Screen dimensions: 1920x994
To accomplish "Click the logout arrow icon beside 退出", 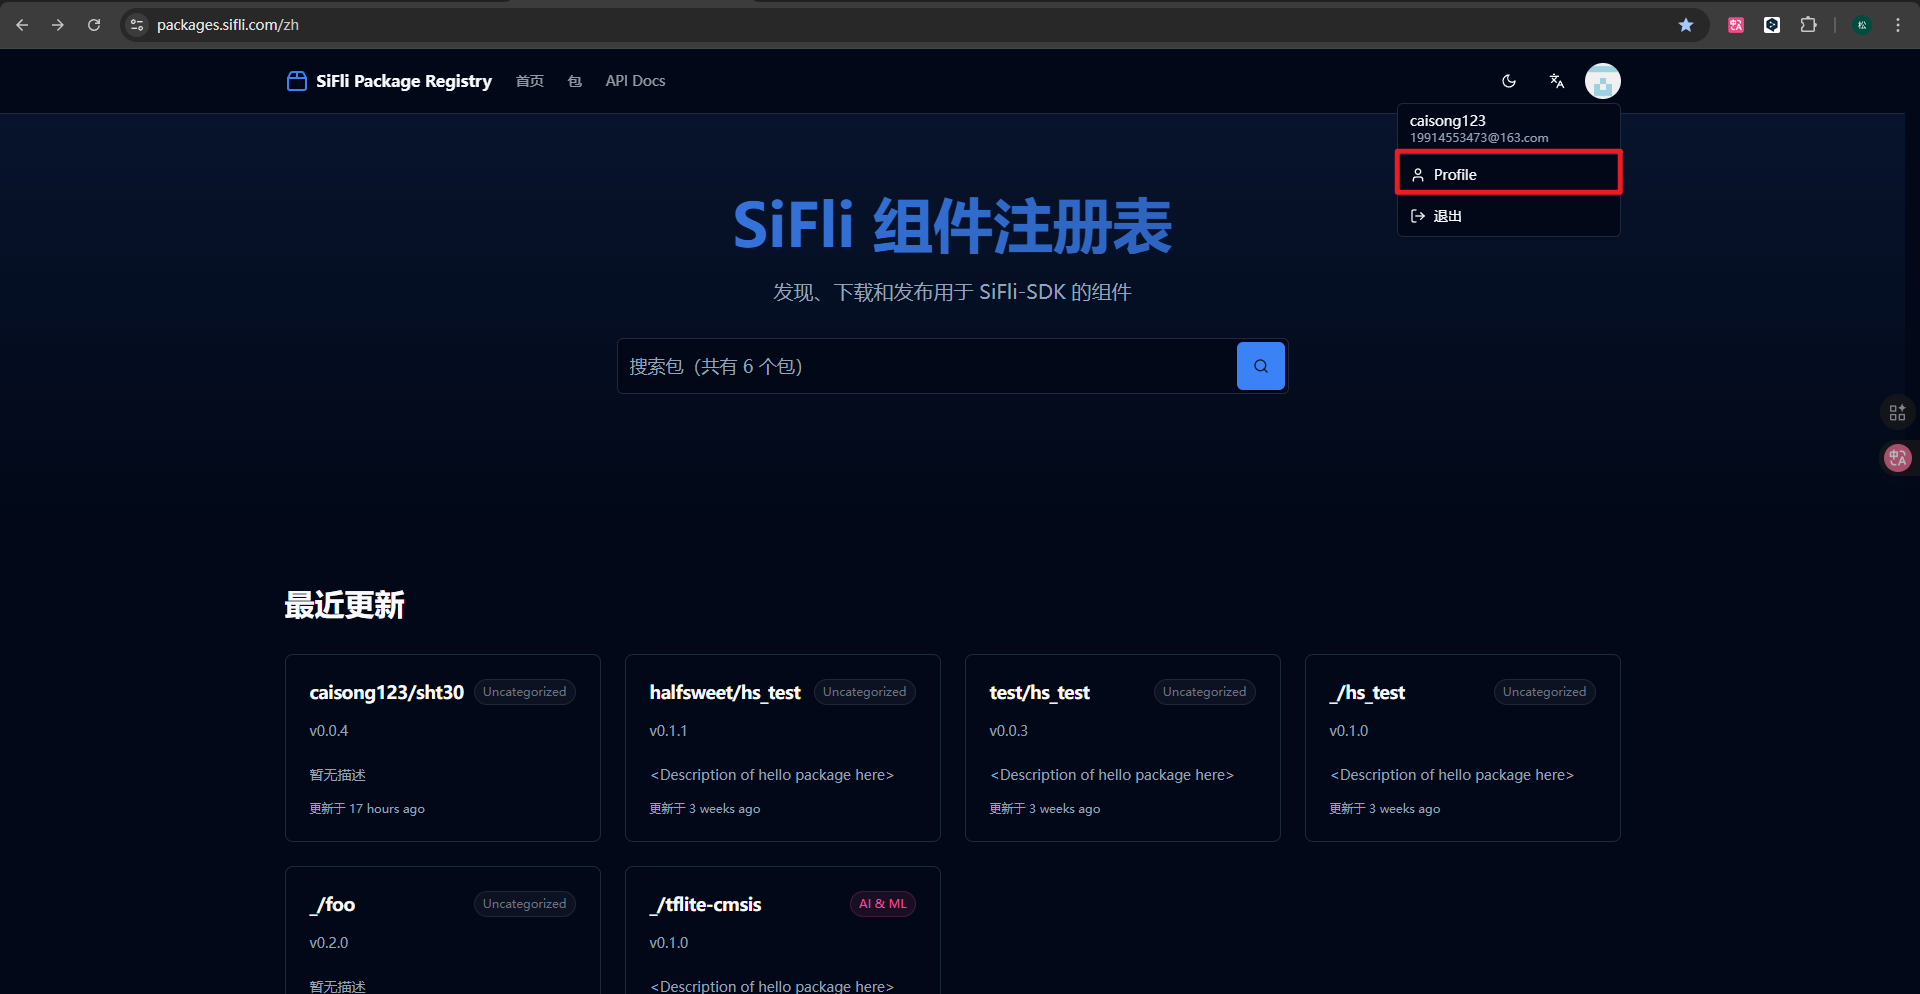I will 1417,215.
